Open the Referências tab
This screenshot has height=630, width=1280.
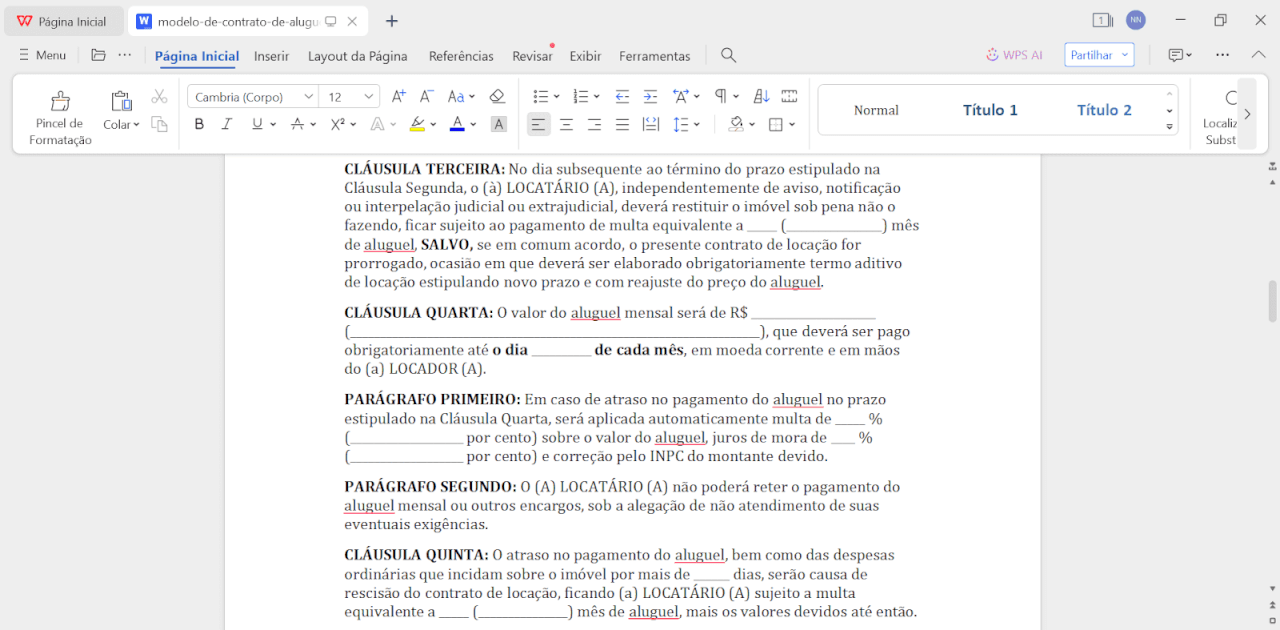(x=461, y=56)
